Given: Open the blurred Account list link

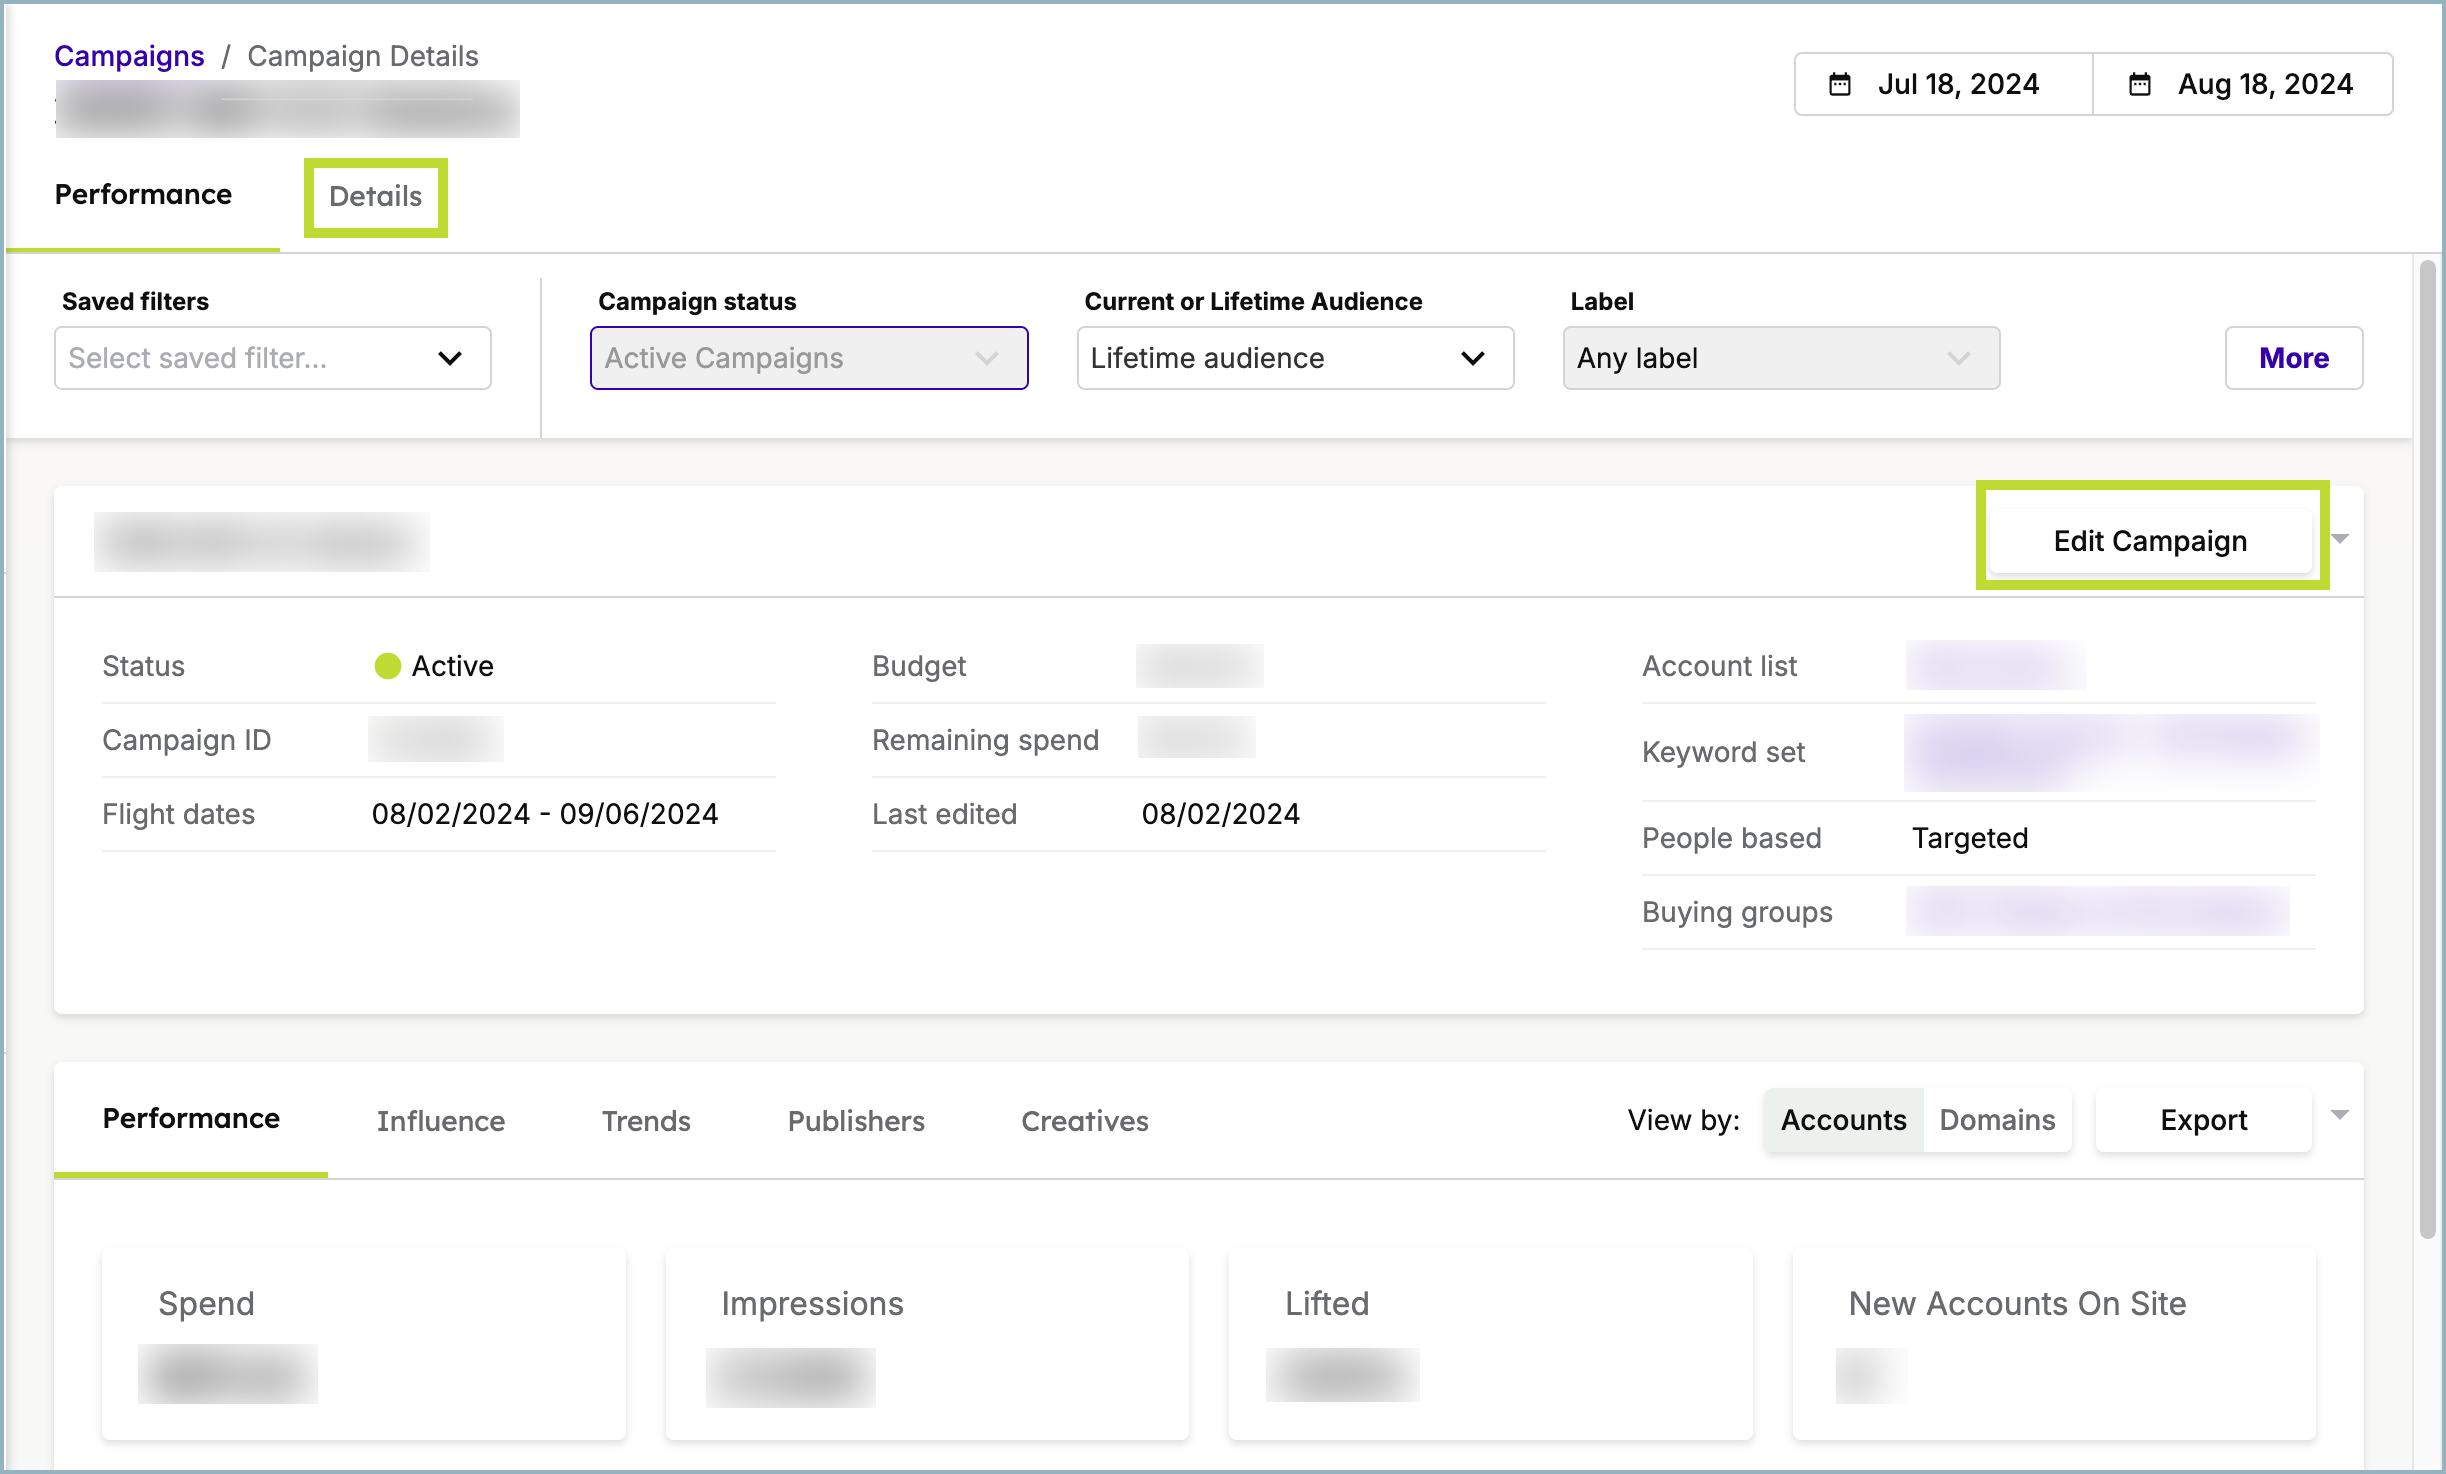Looking at the screenshot, I should tap(1995, 666).
